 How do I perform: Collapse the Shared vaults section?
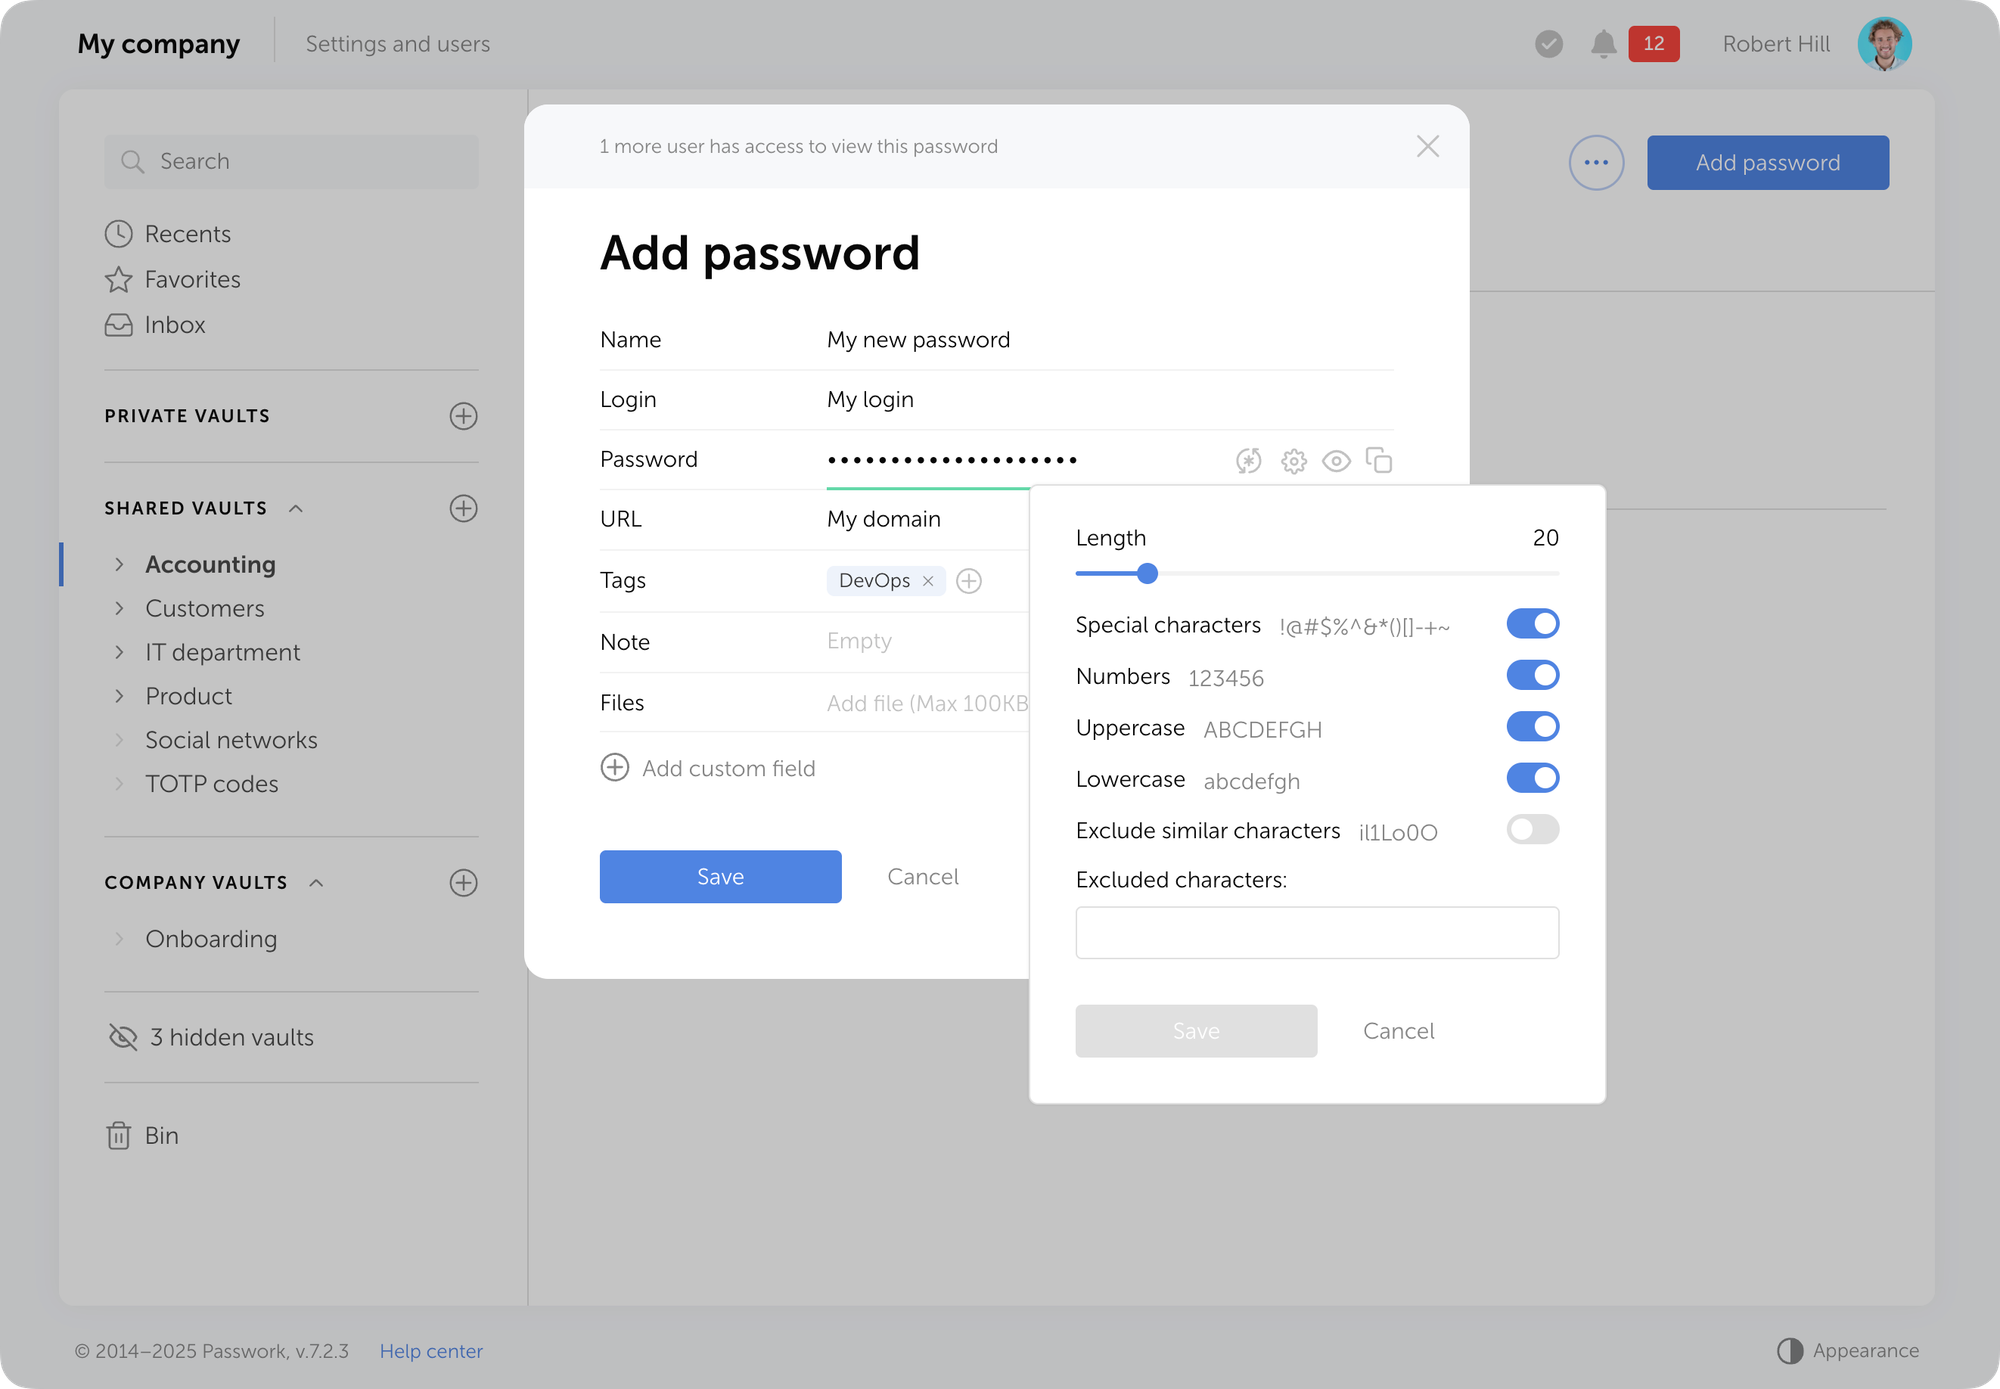[295, 507]
